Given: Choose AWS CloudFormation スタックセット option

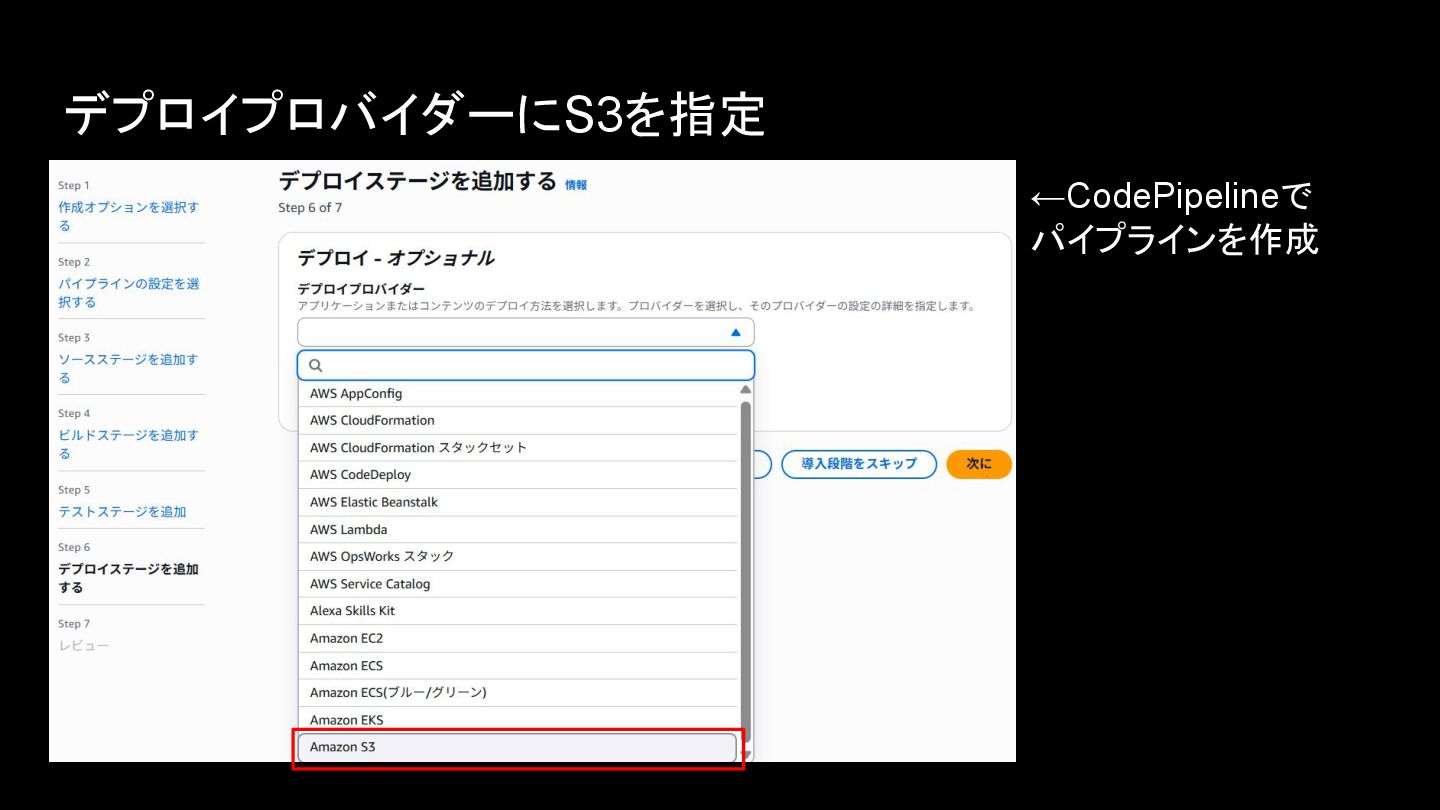Looking at the screenshot, I should 518,447.
